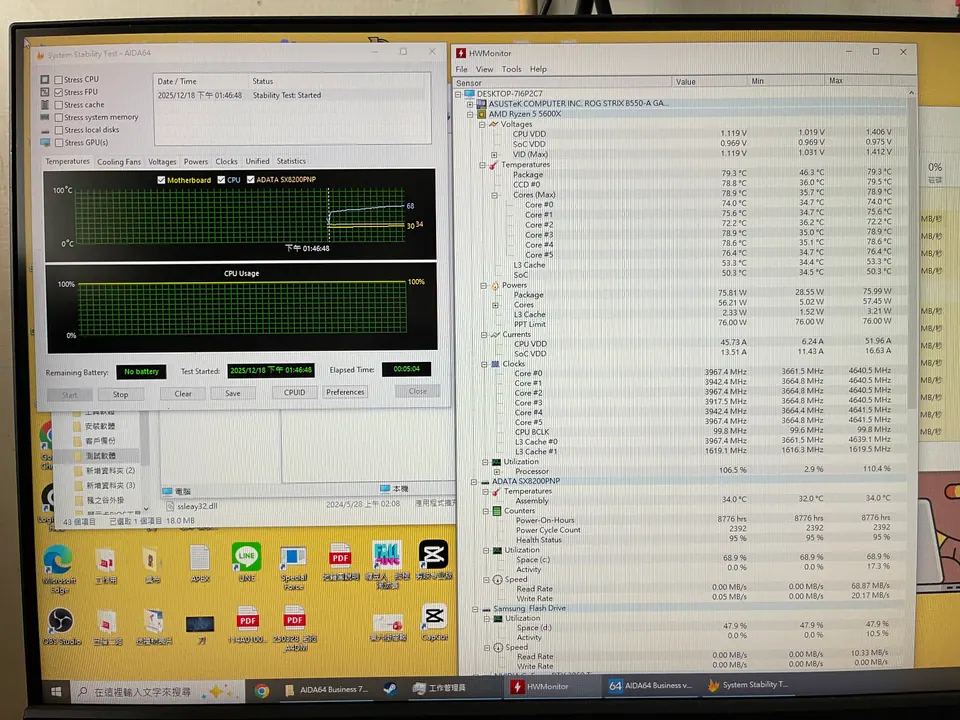Viewport: 960px width, 720px height.
Task: Click the Save button in AIDA64
Action: pyautogui.click(x=233, y=393)
